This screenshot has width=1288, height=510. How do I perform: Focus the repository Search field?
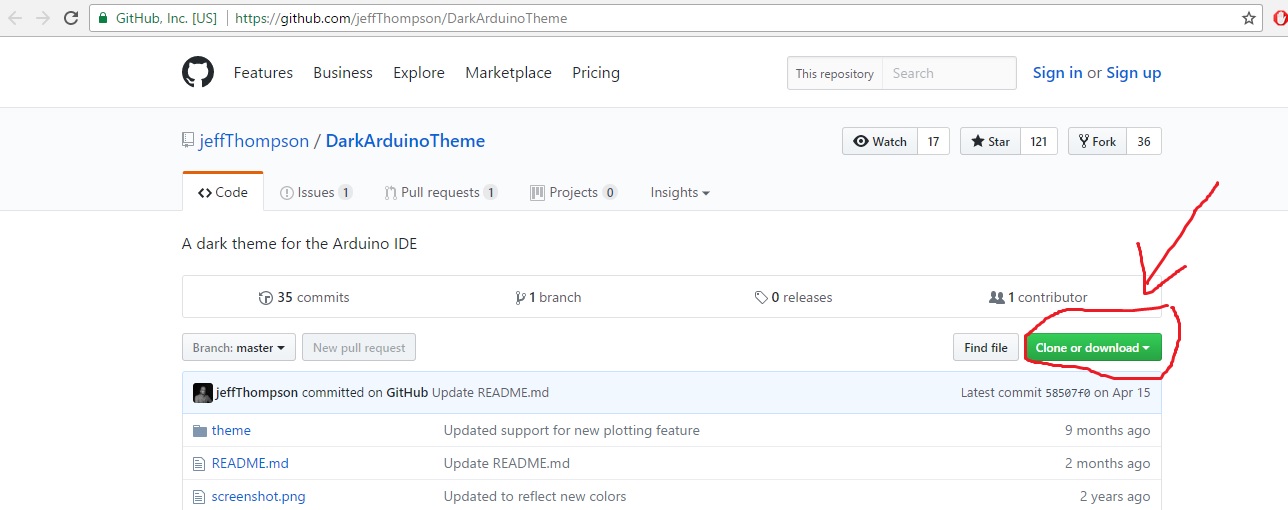pos(949,73)
